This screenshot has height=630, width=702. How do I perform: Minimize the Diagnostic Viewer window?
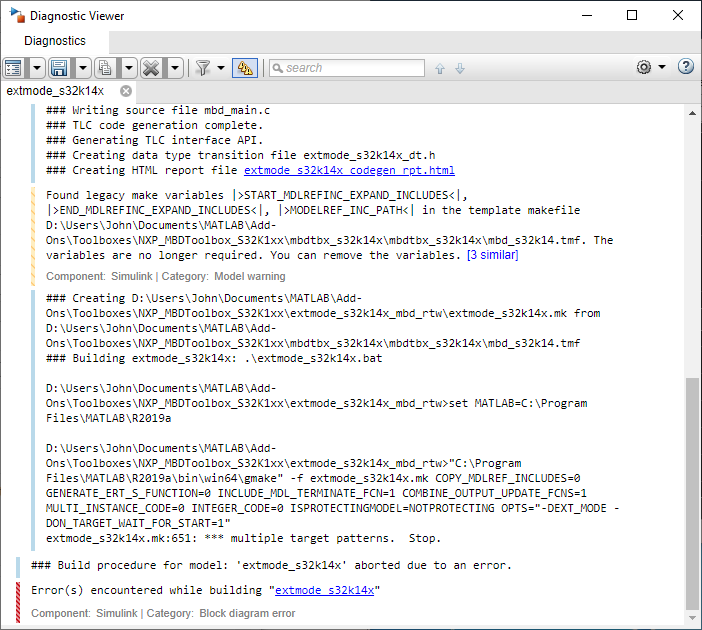click(587, 15)
